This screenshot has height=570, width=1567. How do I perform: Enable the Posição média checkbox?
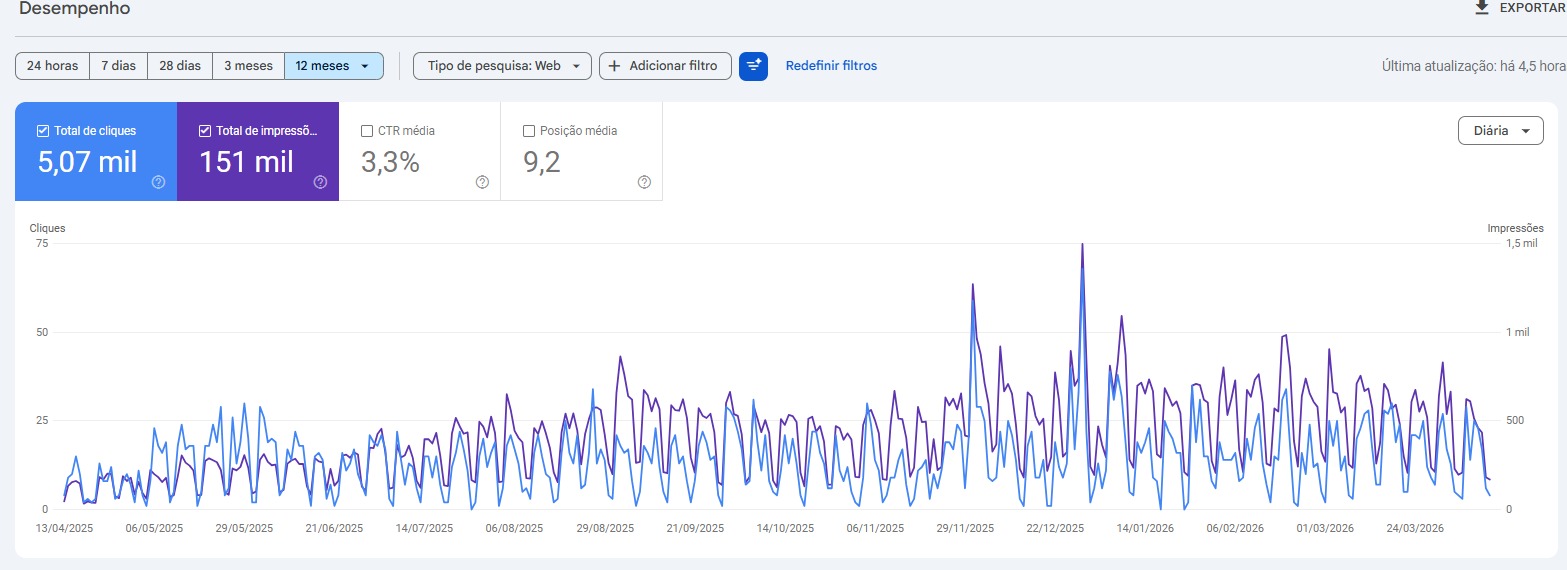pos(529,131)
